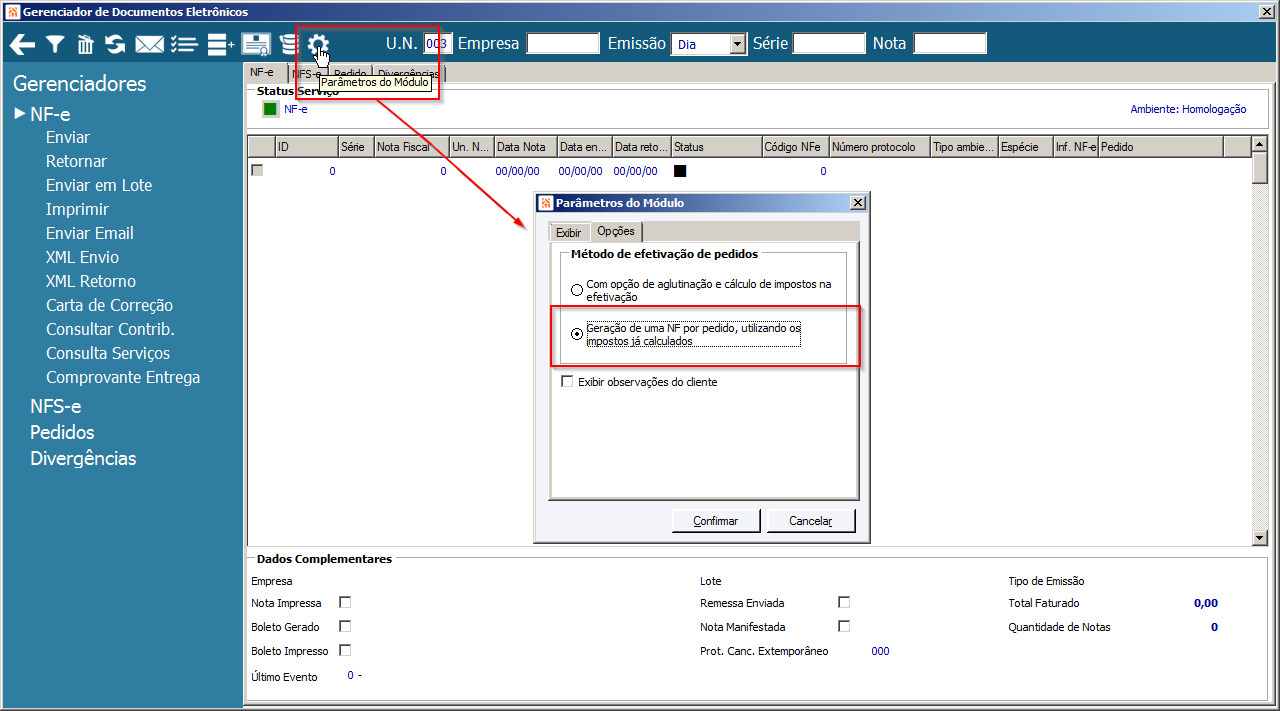Enable Exibir observações do cliente

pyautogui.click(x=567, y=381)
